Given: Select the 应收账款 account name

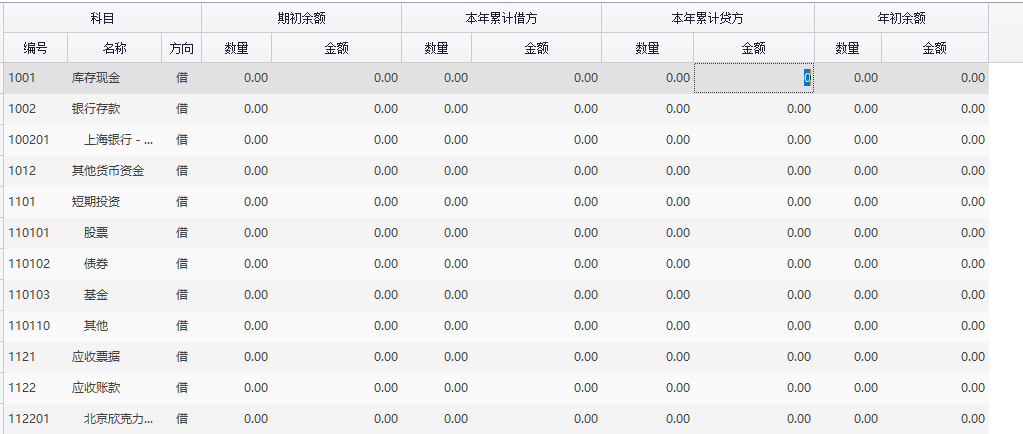Looking at the screenshot, I should point(96,388).
